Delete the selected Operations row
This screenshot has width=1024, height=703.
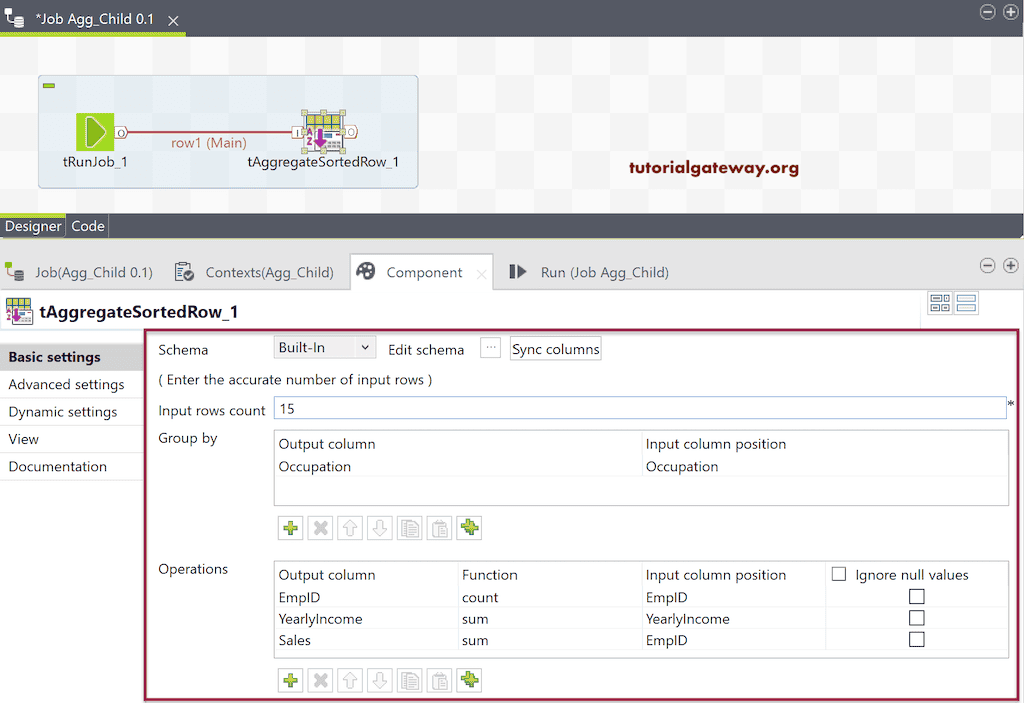click(319, 680)
